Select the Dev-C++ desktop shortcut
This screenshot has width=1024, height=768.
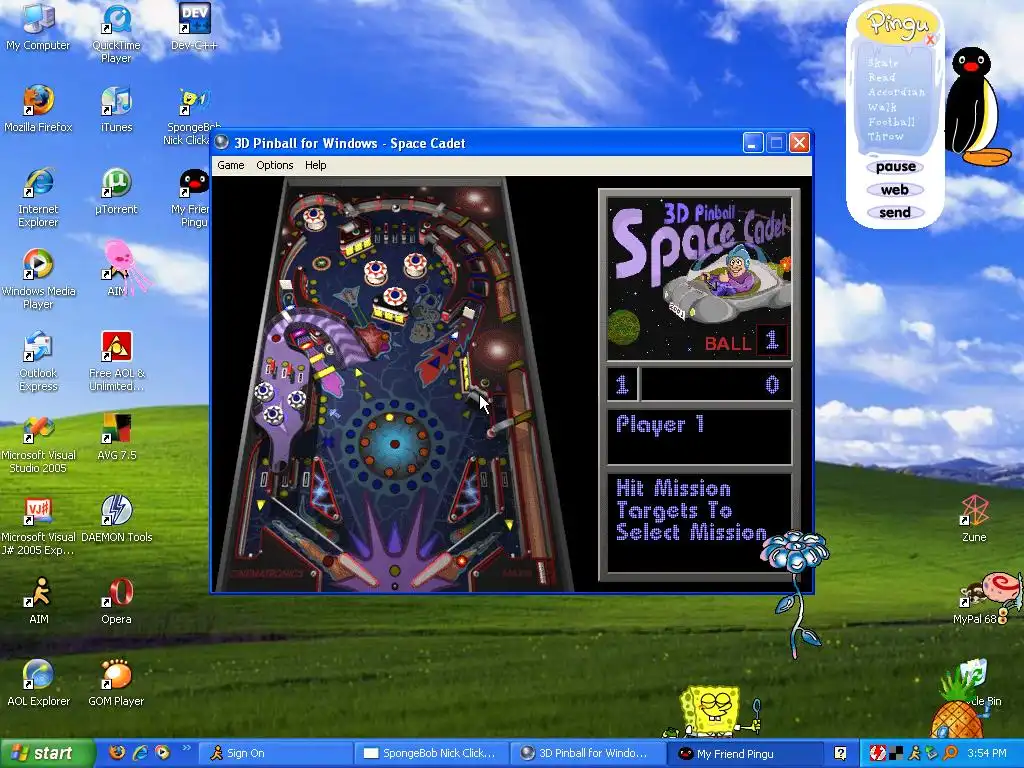tap(194, 26)
